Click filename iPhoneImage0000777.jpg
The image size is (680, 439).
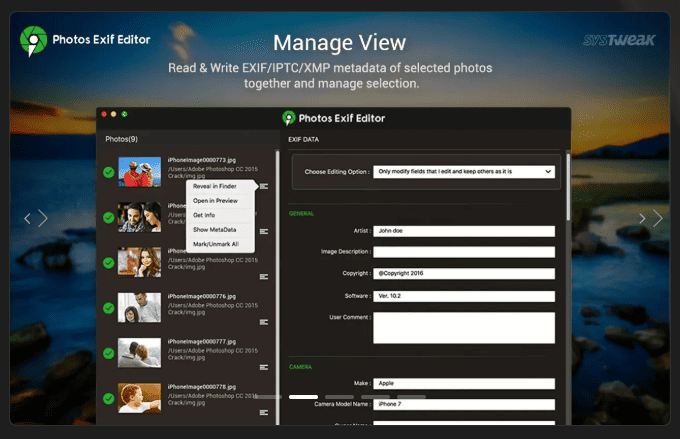coord(202,341)
